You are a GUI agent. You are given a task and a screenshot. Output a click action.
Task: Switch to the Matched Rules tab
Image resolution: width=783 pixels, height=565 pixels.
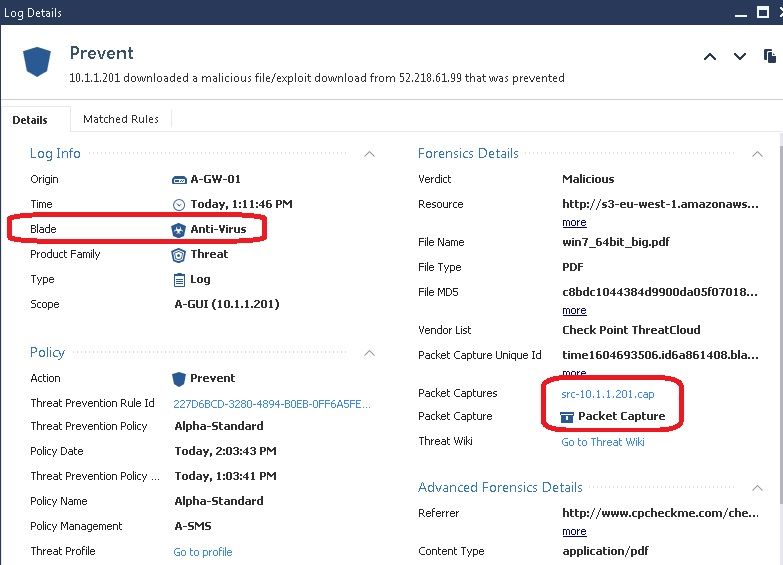(121, 119)
